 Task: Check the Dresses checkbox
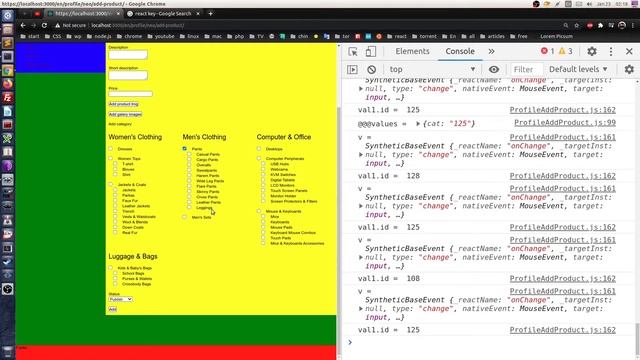[111, 149]
